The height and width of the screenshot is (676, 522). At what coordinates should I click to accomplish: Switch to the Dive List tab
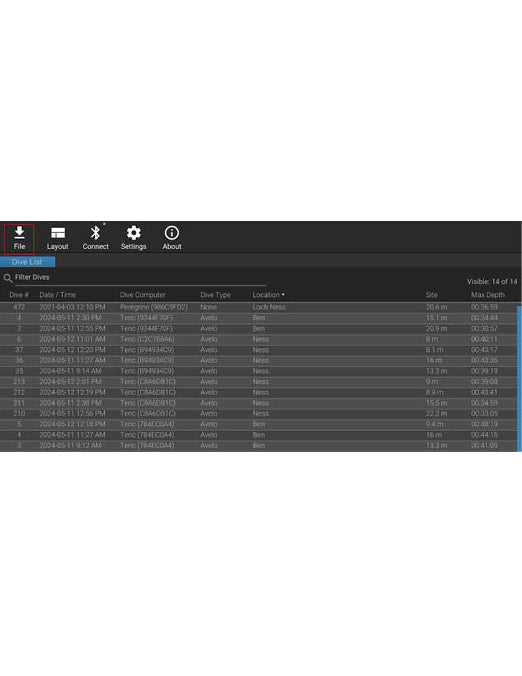27,262
